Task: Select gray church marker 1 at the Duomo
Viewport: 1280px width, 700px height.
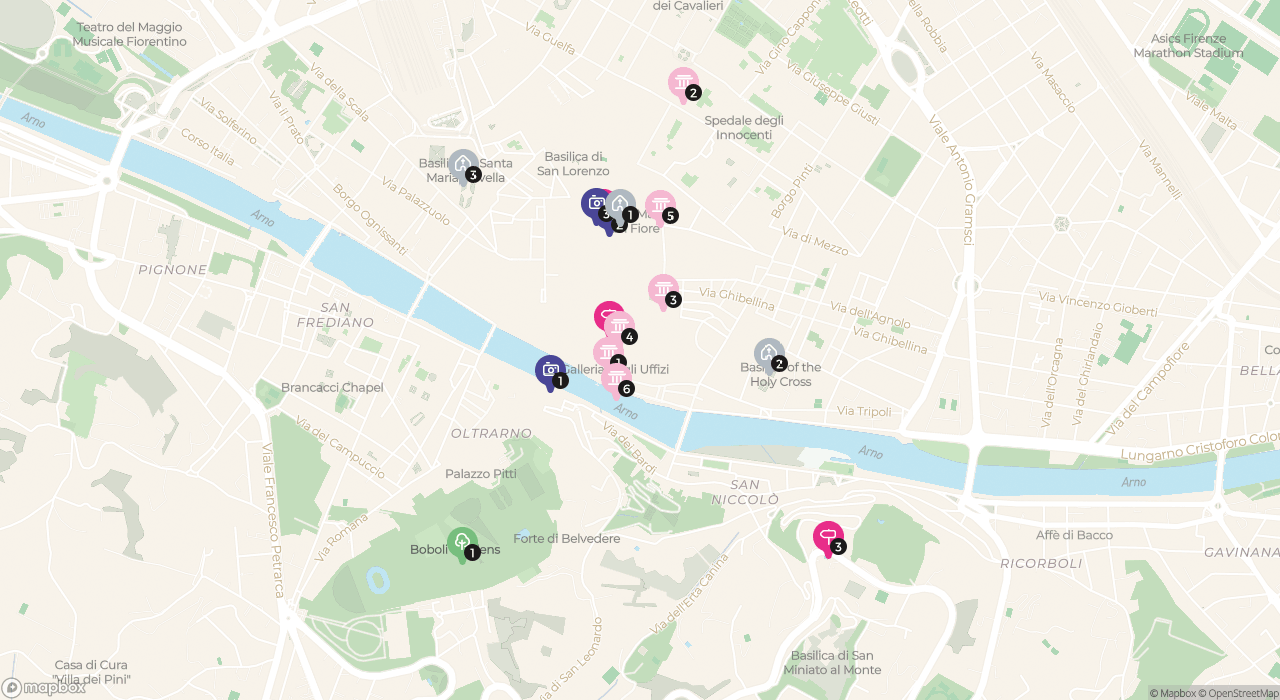Action: 622,207
